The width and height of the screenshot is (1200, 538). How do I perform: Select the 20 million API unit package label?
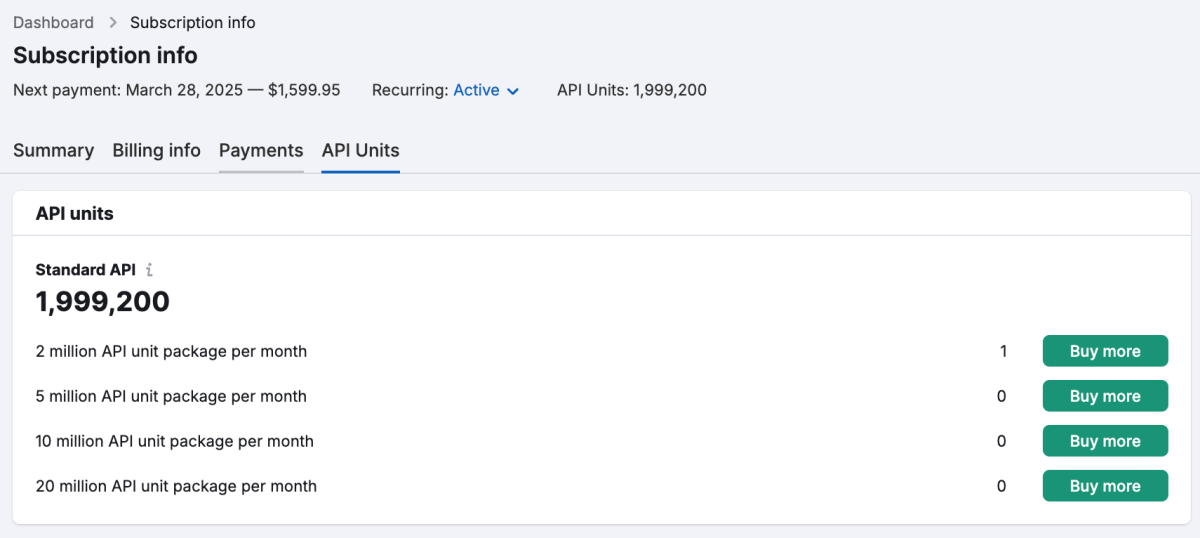176,486
